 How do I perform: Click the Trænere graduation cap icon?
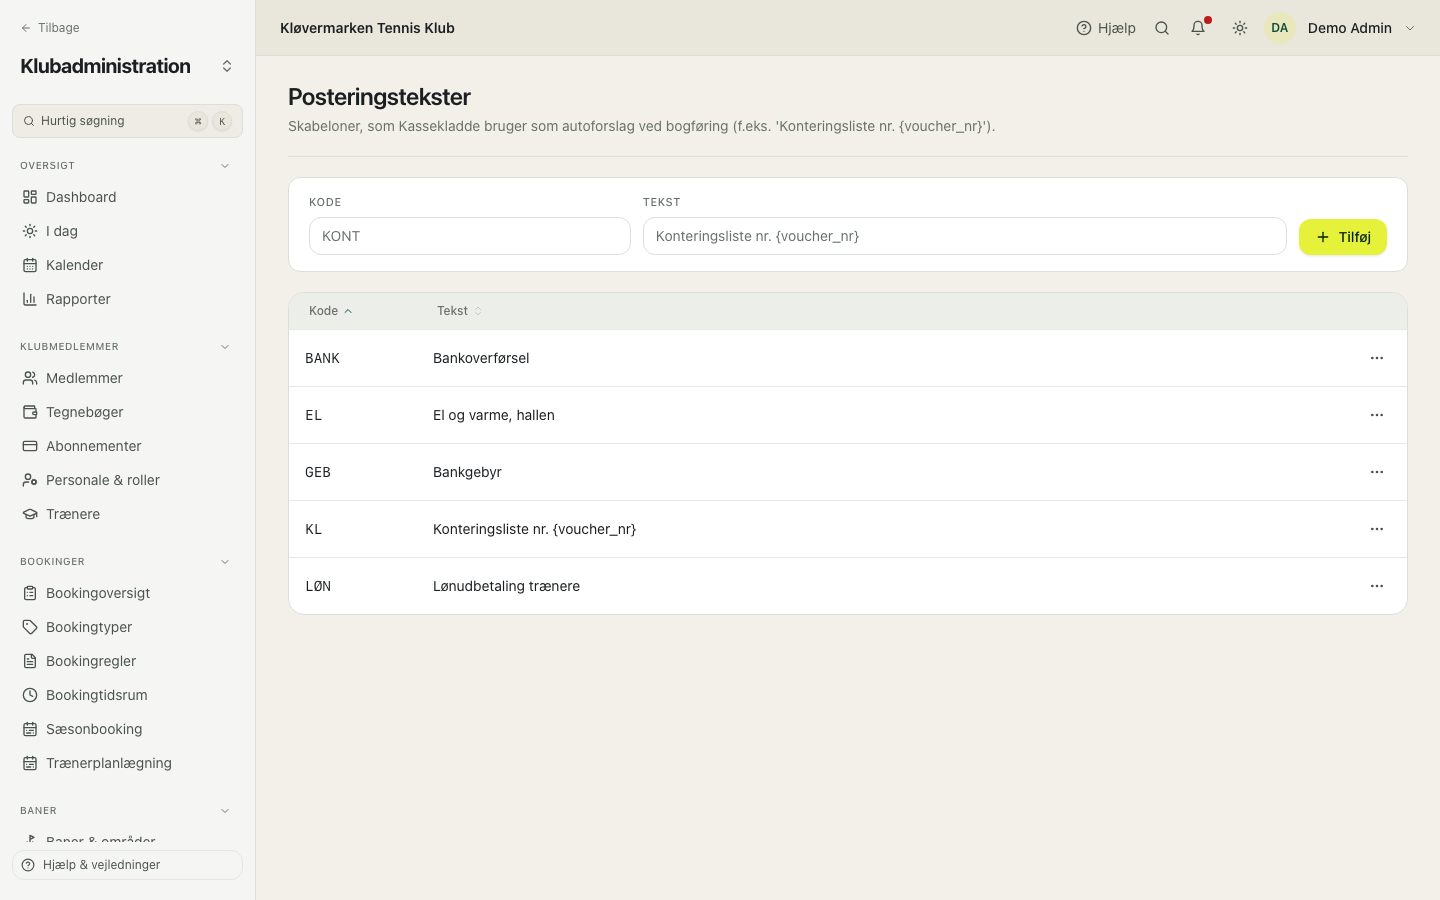(x=30, y=514)
